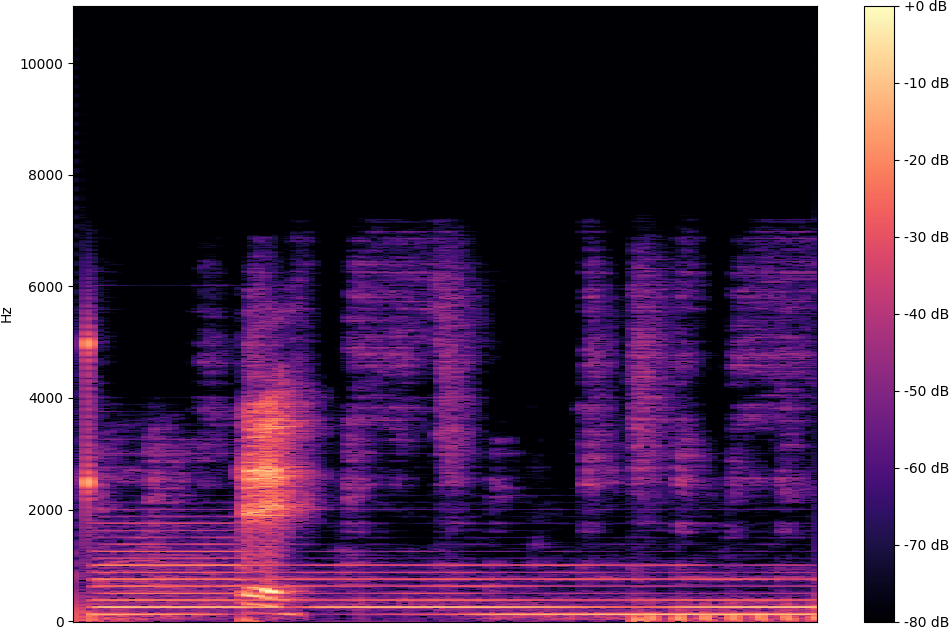Image resolution: width=949 pixels, height=630 pixels.
Task: Select the -10 dB colorbar label
Action: coord(926,84)
